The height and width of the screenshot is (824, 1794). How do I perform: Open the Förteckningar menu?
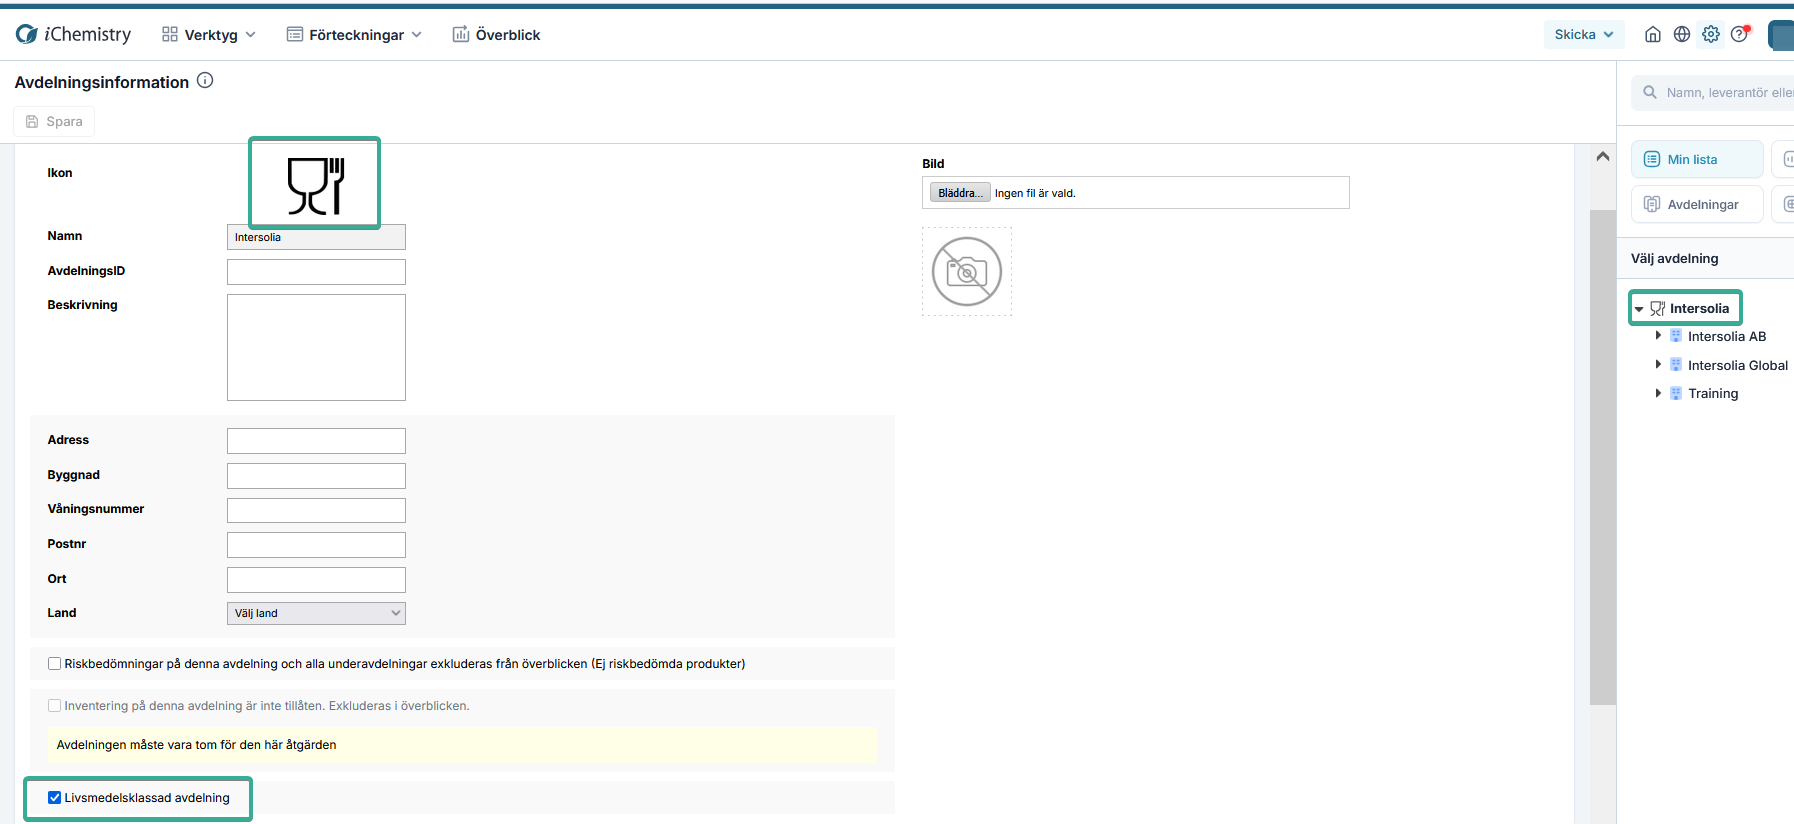tap(354, 34)
